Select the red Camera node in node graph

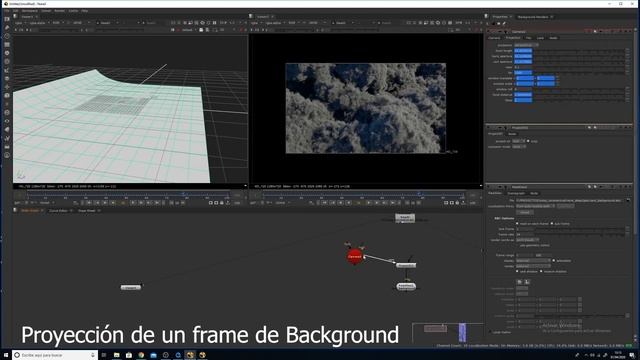355,257
